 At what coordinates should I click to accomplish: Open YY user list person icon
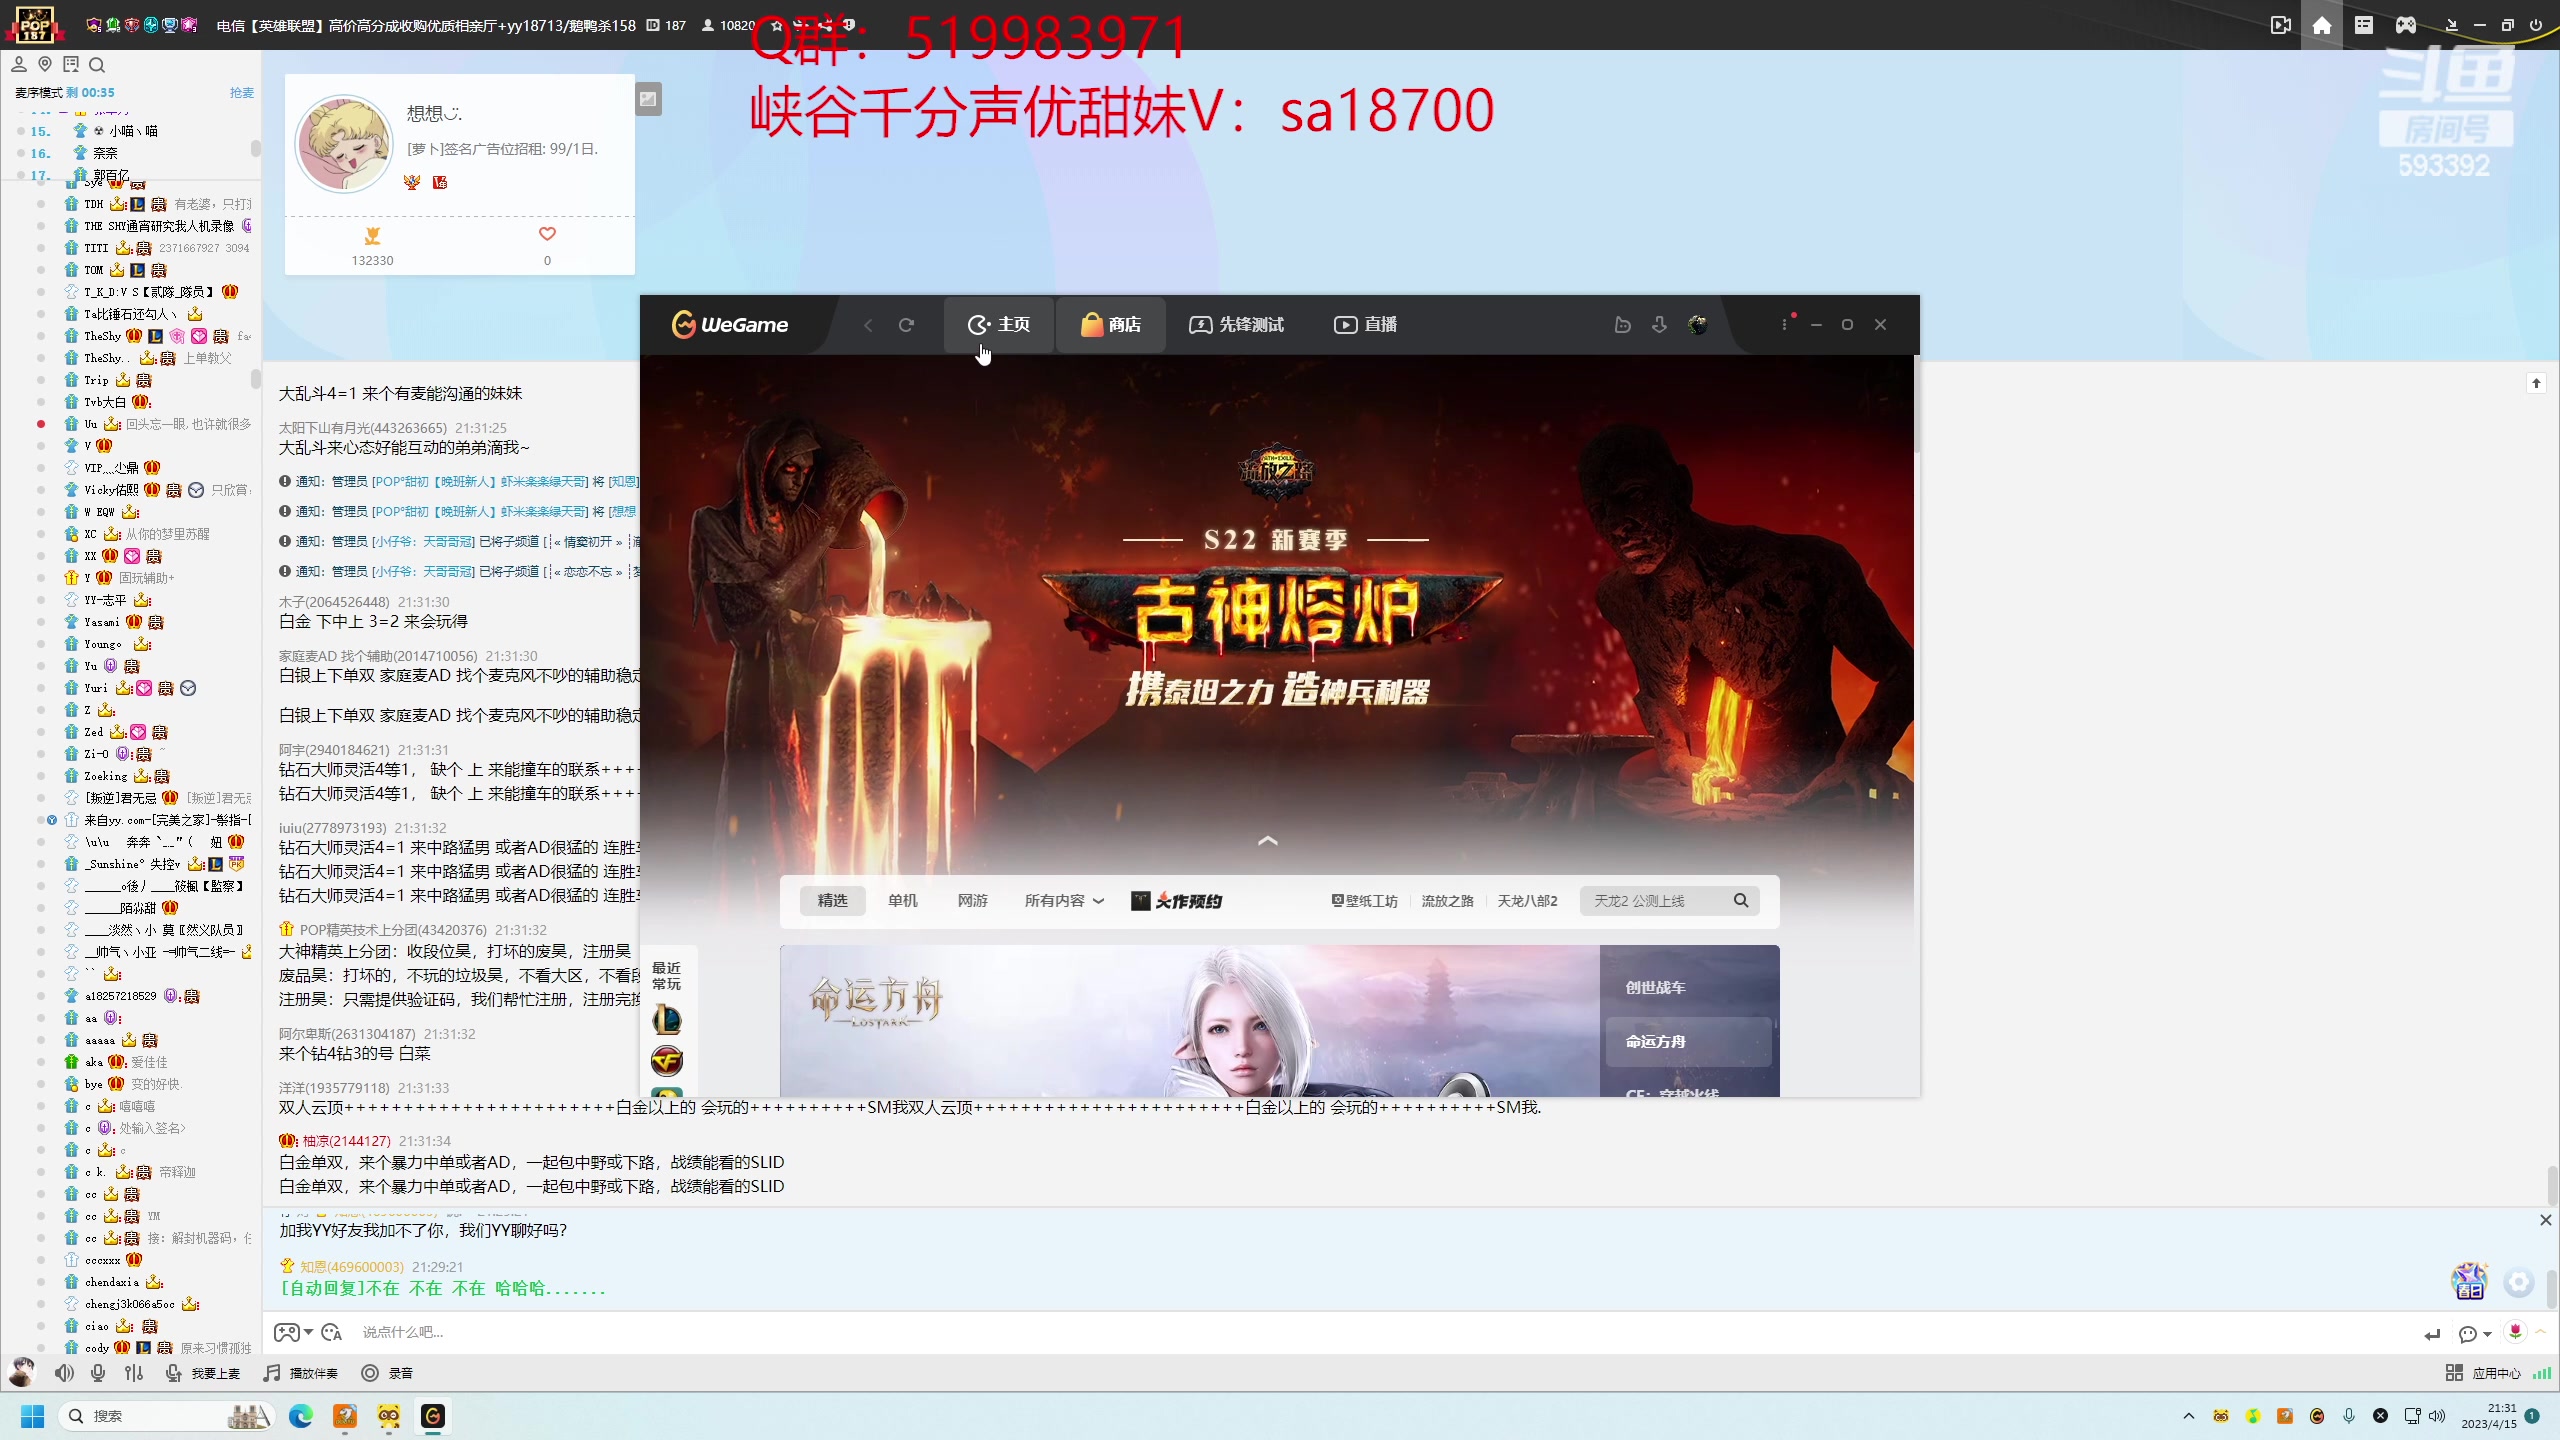[x=18, y=65]
